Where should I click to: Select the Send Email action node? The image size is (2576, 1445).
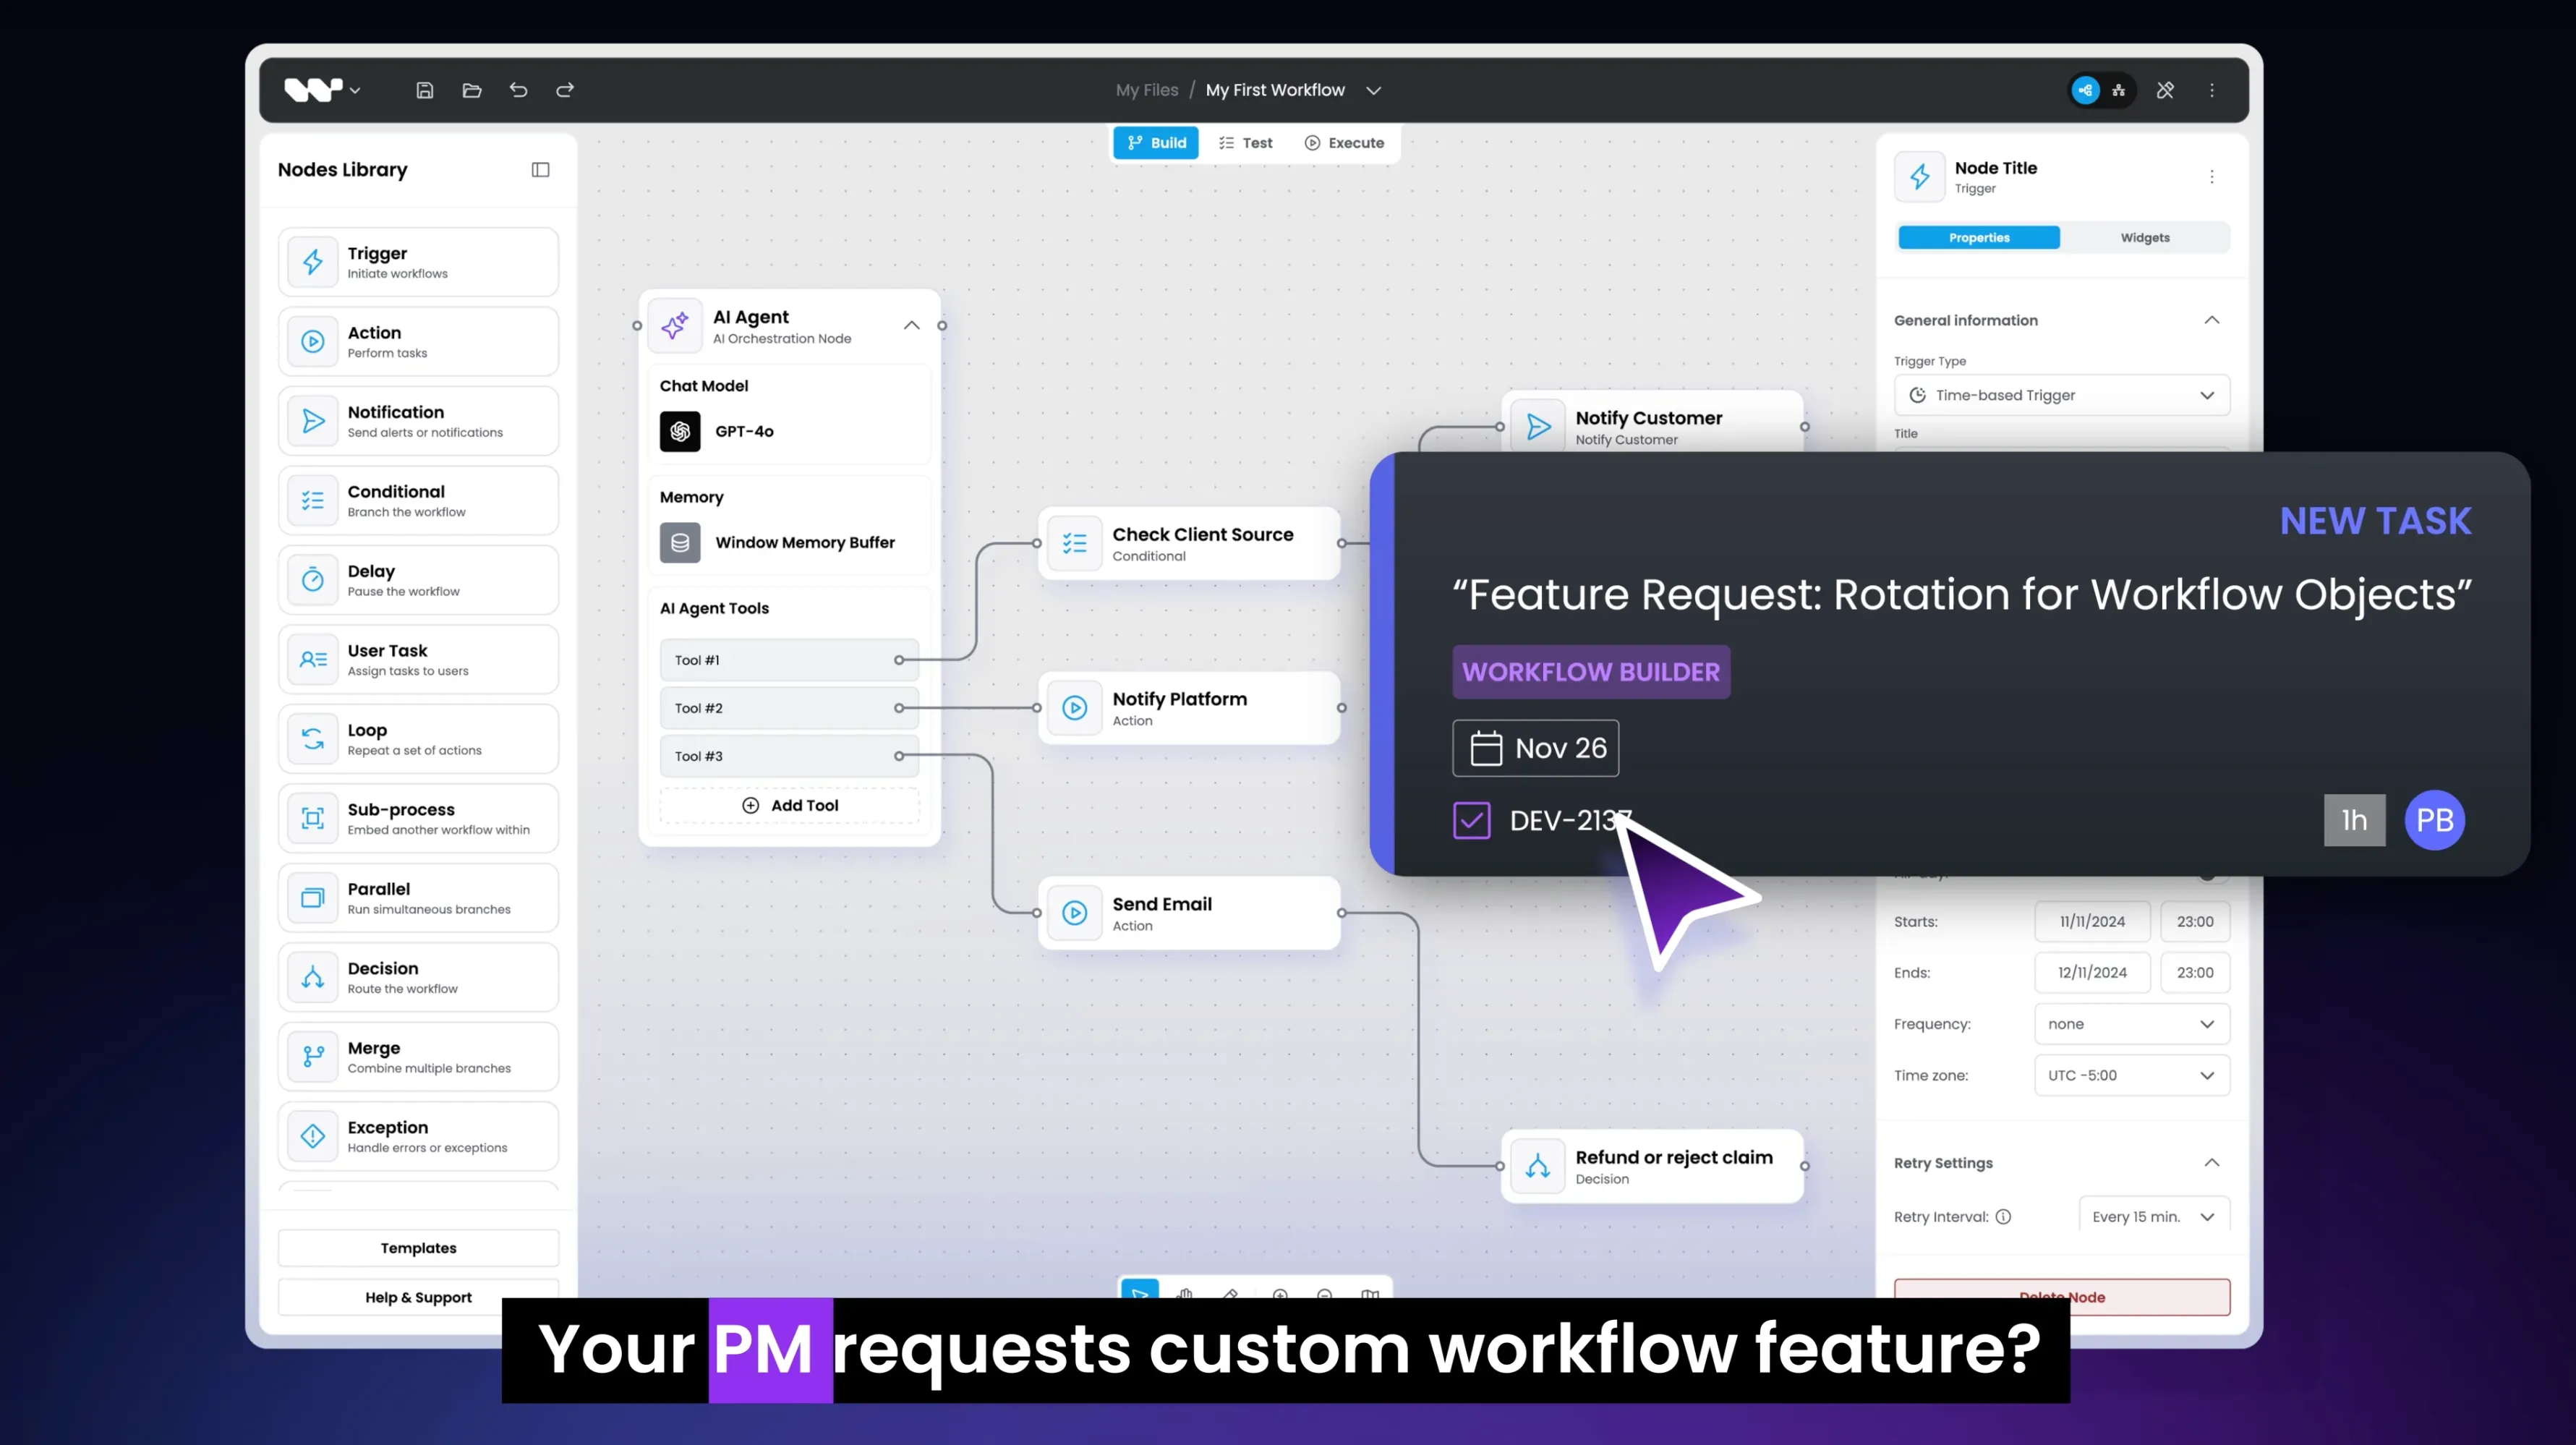pyautogui.click(x=1189, y=913)
